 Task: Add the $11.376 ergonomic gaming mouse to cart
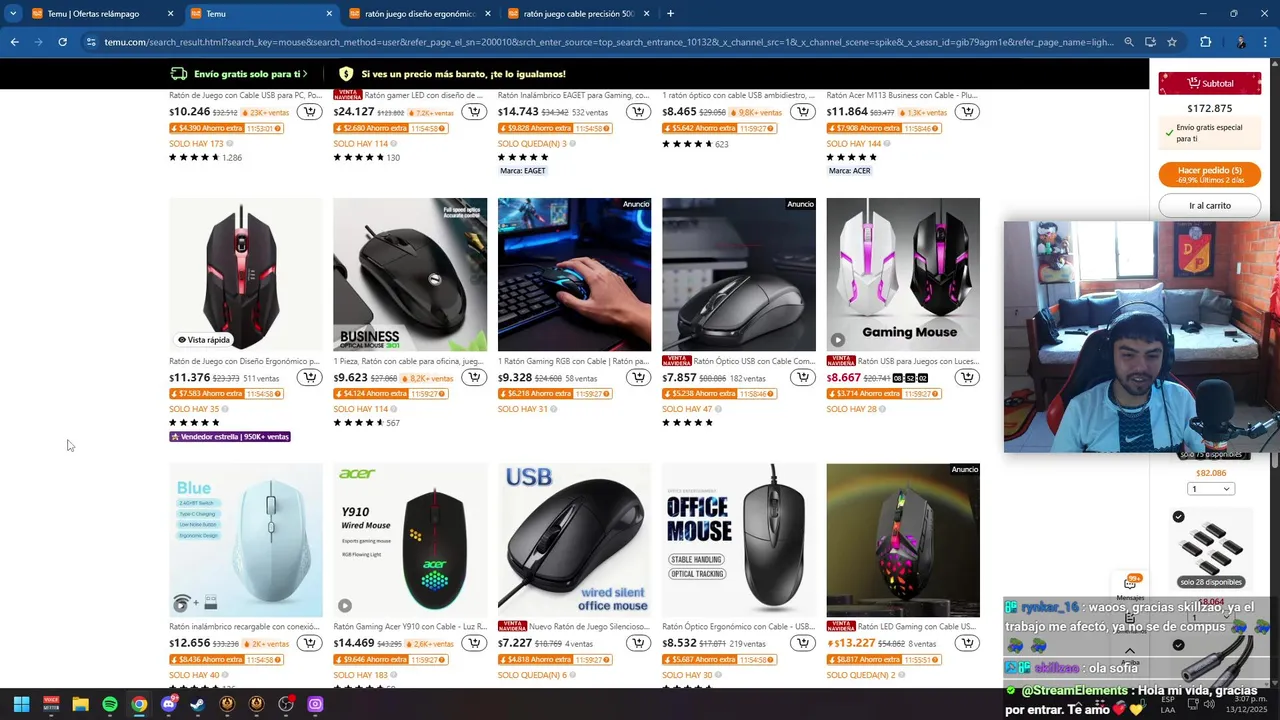[310, 377]
